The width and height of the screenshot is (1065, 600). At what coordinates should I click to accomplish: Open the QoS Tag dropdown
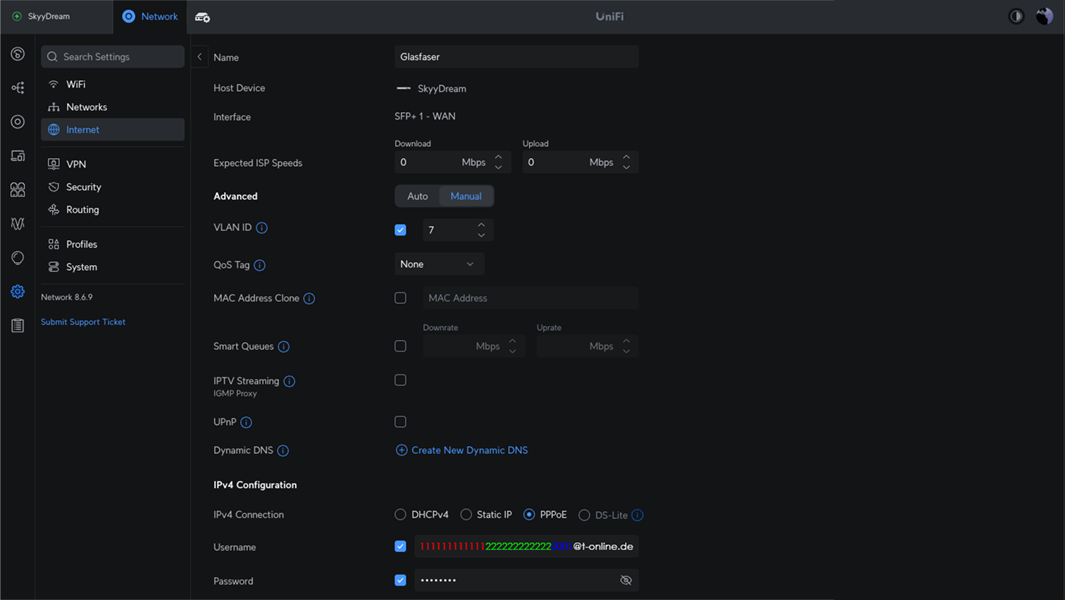[439, 264]
